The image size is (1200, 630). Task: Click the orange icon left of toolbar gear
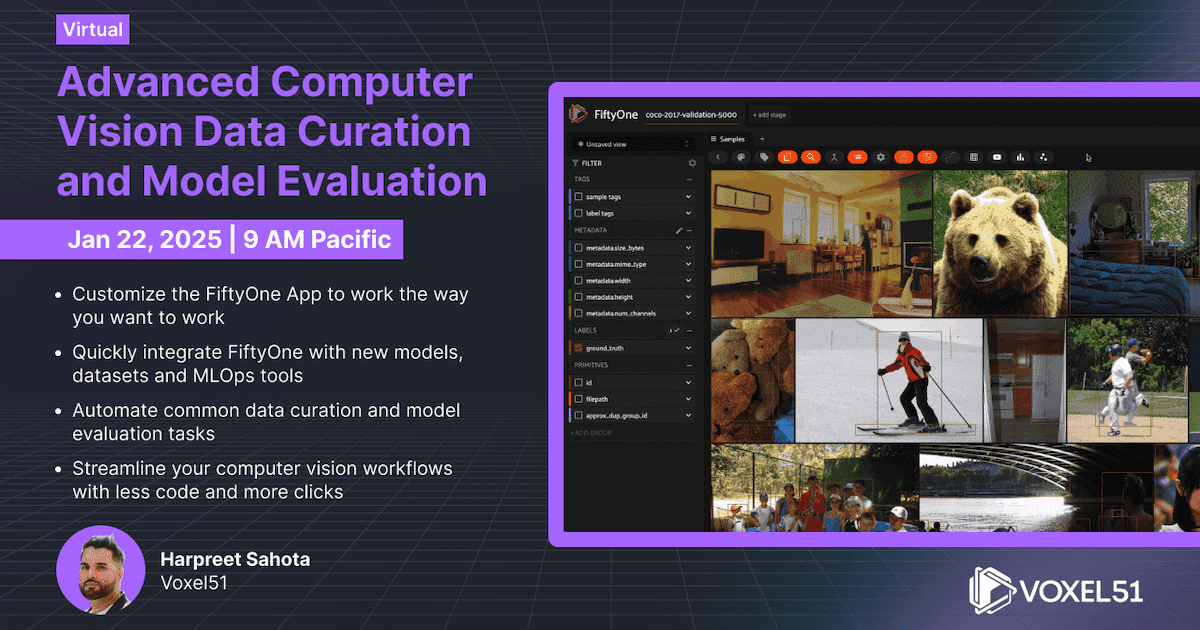[857, 157]
